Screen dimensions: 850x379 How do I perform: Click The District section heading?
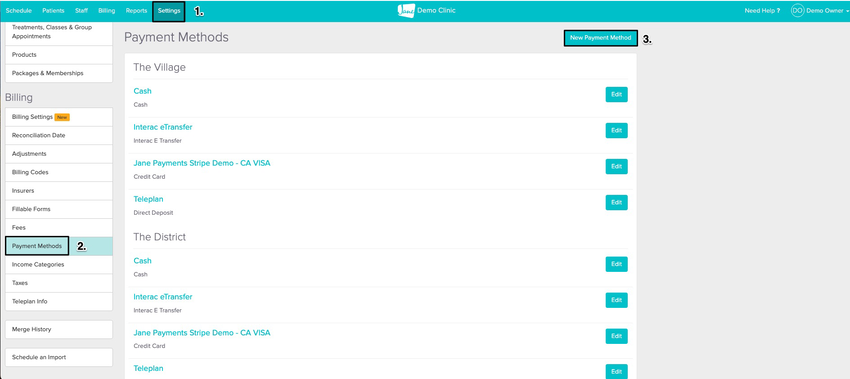(159, 237)
